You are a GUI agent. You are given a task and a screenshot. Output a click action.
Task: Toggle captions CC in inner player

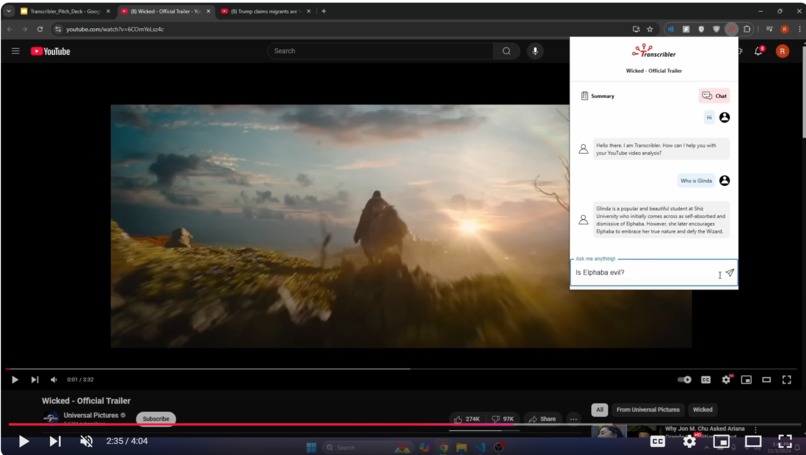coord(706,380)
